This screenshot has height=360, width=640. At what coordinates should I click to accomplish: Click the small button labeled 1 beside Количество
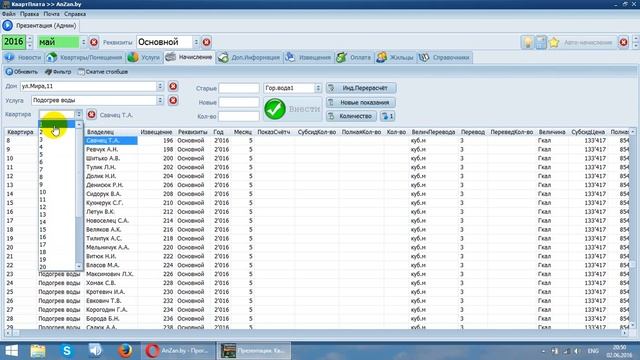click(387, 116)
